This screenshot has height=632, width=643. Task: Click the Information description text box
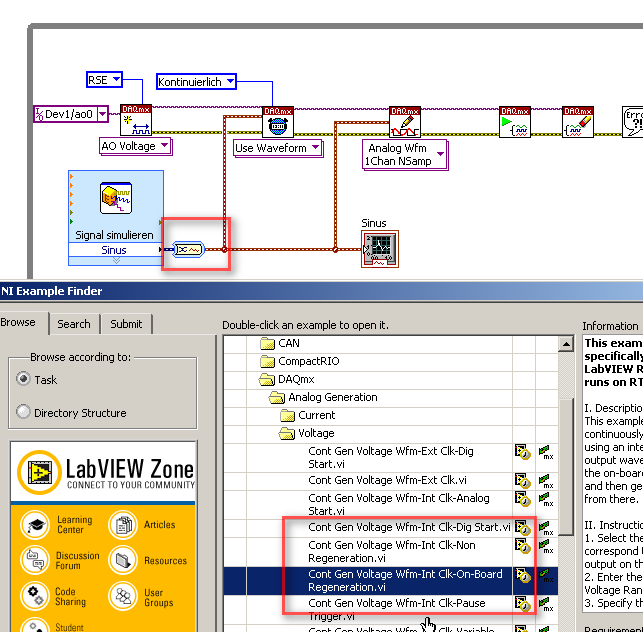pyautogui.click(x=613, y=473)
